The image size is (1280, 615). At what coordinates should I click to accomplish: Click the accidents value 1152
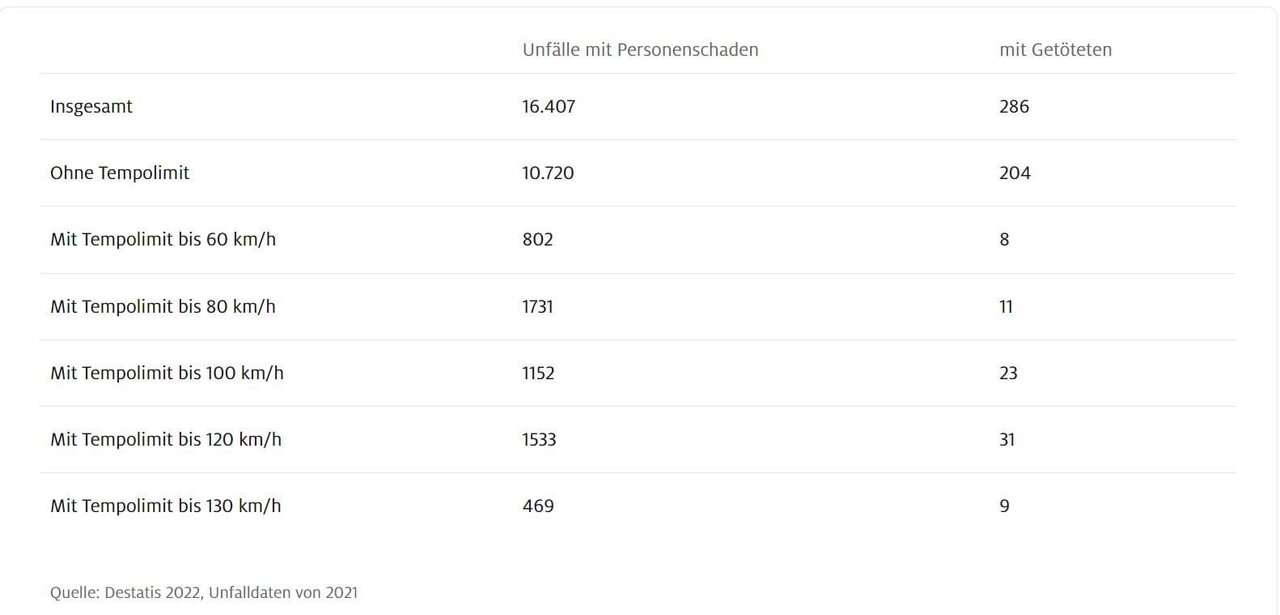click(x=538, y=373)
